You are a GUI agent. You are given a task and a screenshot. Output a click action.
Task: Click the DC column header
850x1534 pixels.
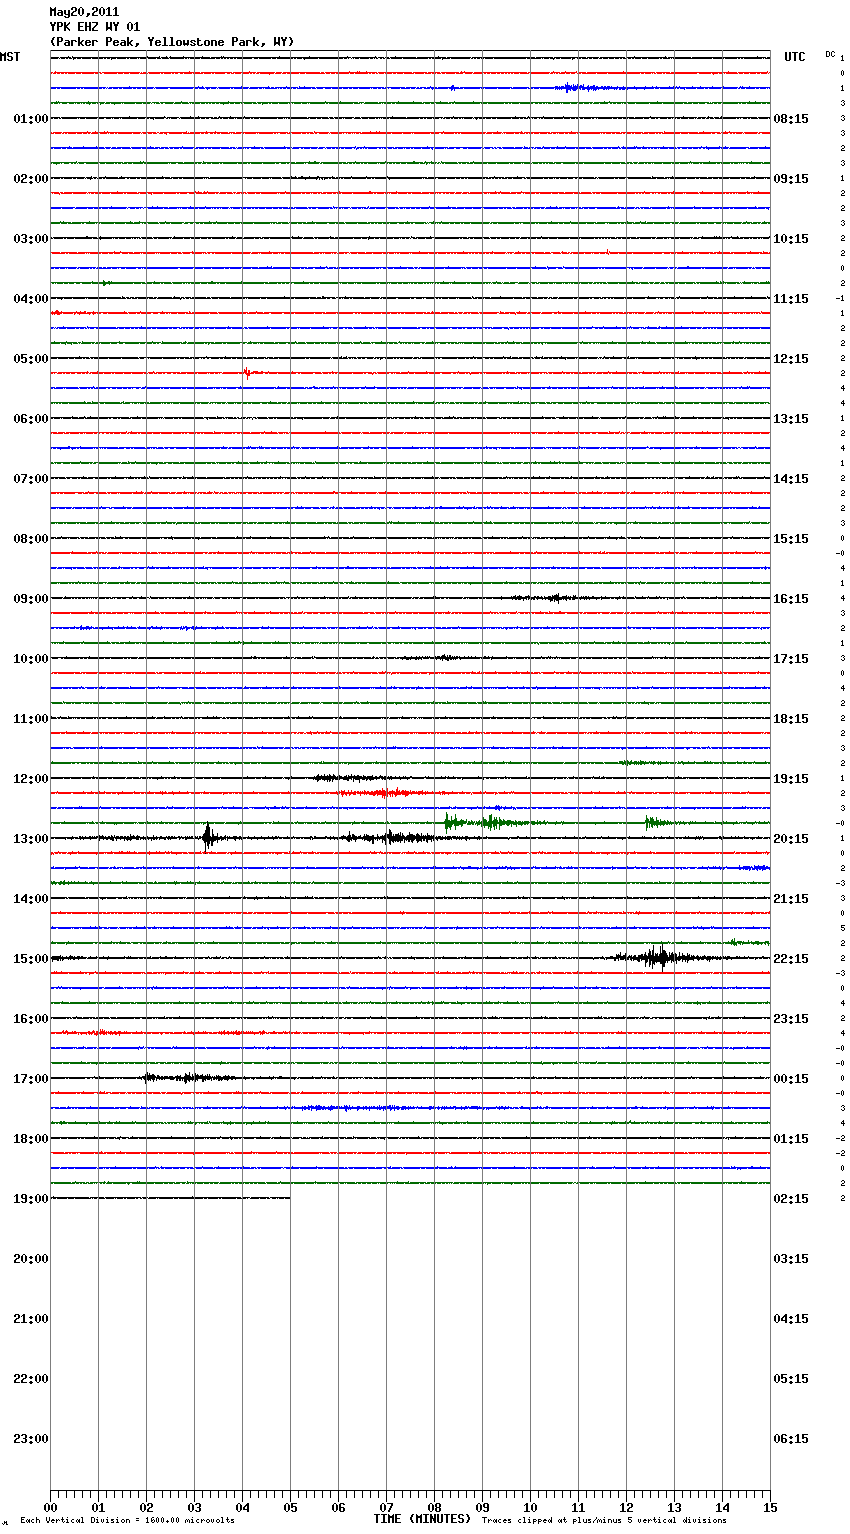pos(830,54)
